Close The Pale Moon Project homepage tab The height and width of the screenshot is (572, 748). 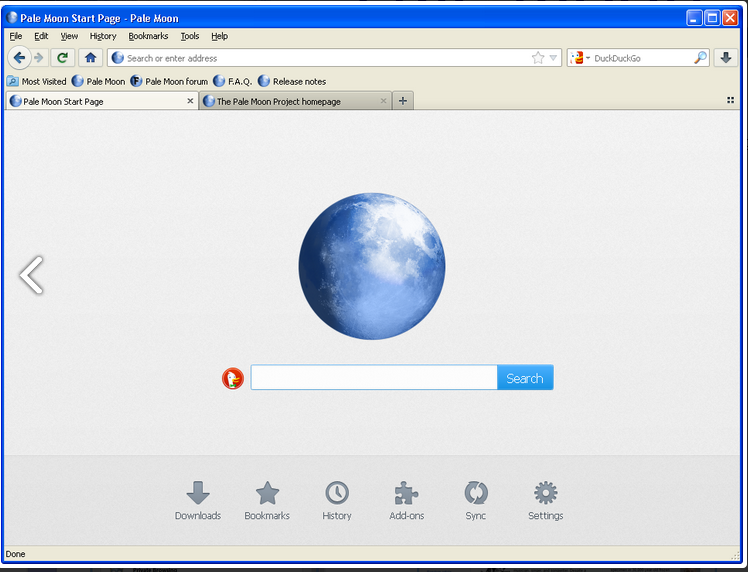click(x=383, y=101)
